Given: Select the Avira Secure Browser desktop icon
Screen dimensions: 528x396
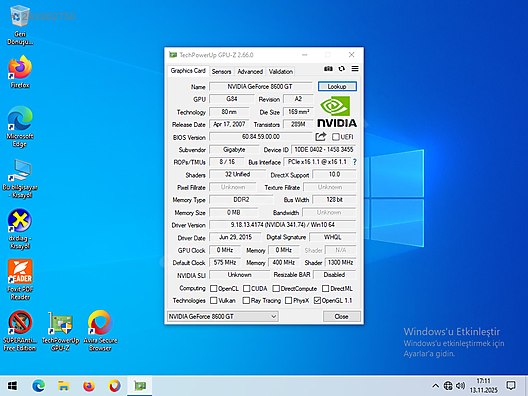Looking at the screenshot, I should click(x=100, y=331).
